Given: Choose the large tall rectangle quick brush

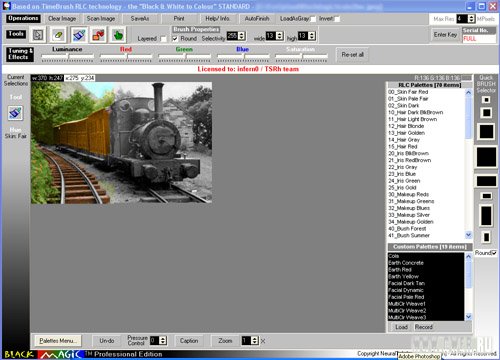Looking at the screenshot, I should [486, 215].
